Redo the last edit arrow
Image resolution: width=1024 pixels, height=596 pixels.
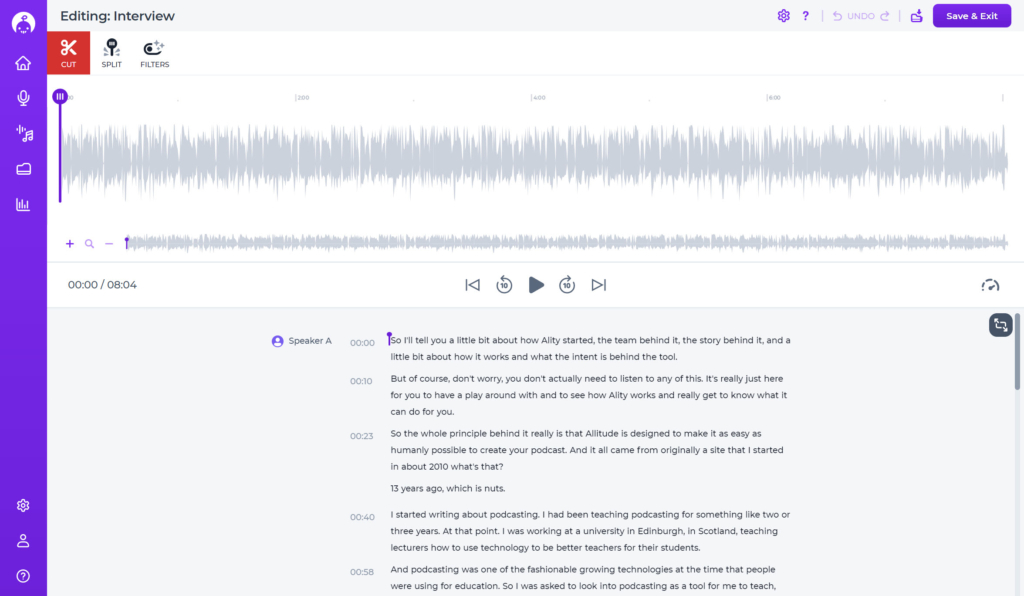pyautogui.click(x=885, y=16)
